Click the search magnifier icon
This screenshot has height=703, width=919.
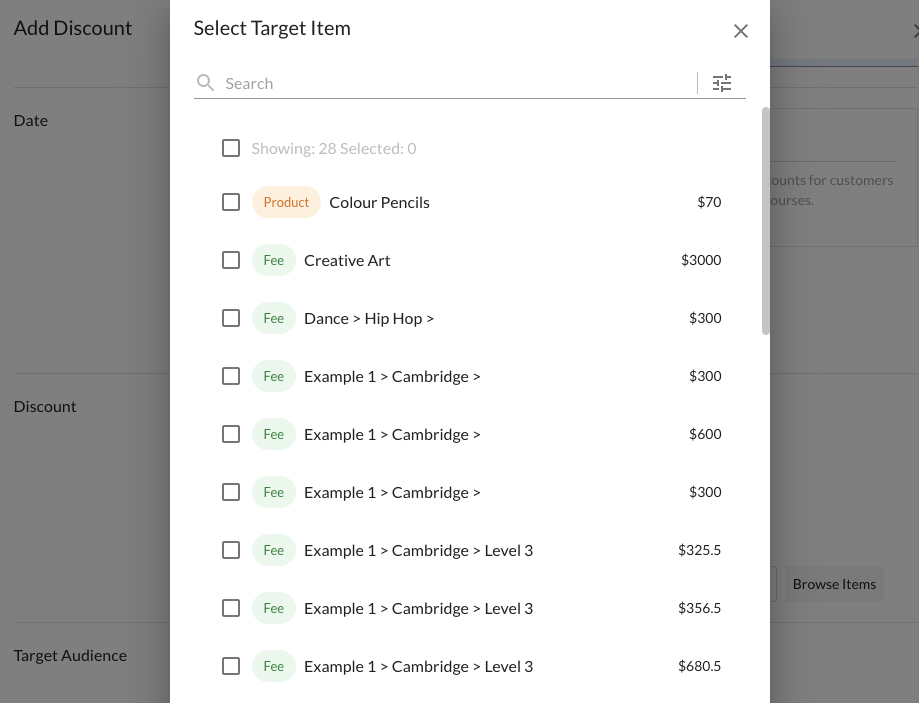point(205,83)
